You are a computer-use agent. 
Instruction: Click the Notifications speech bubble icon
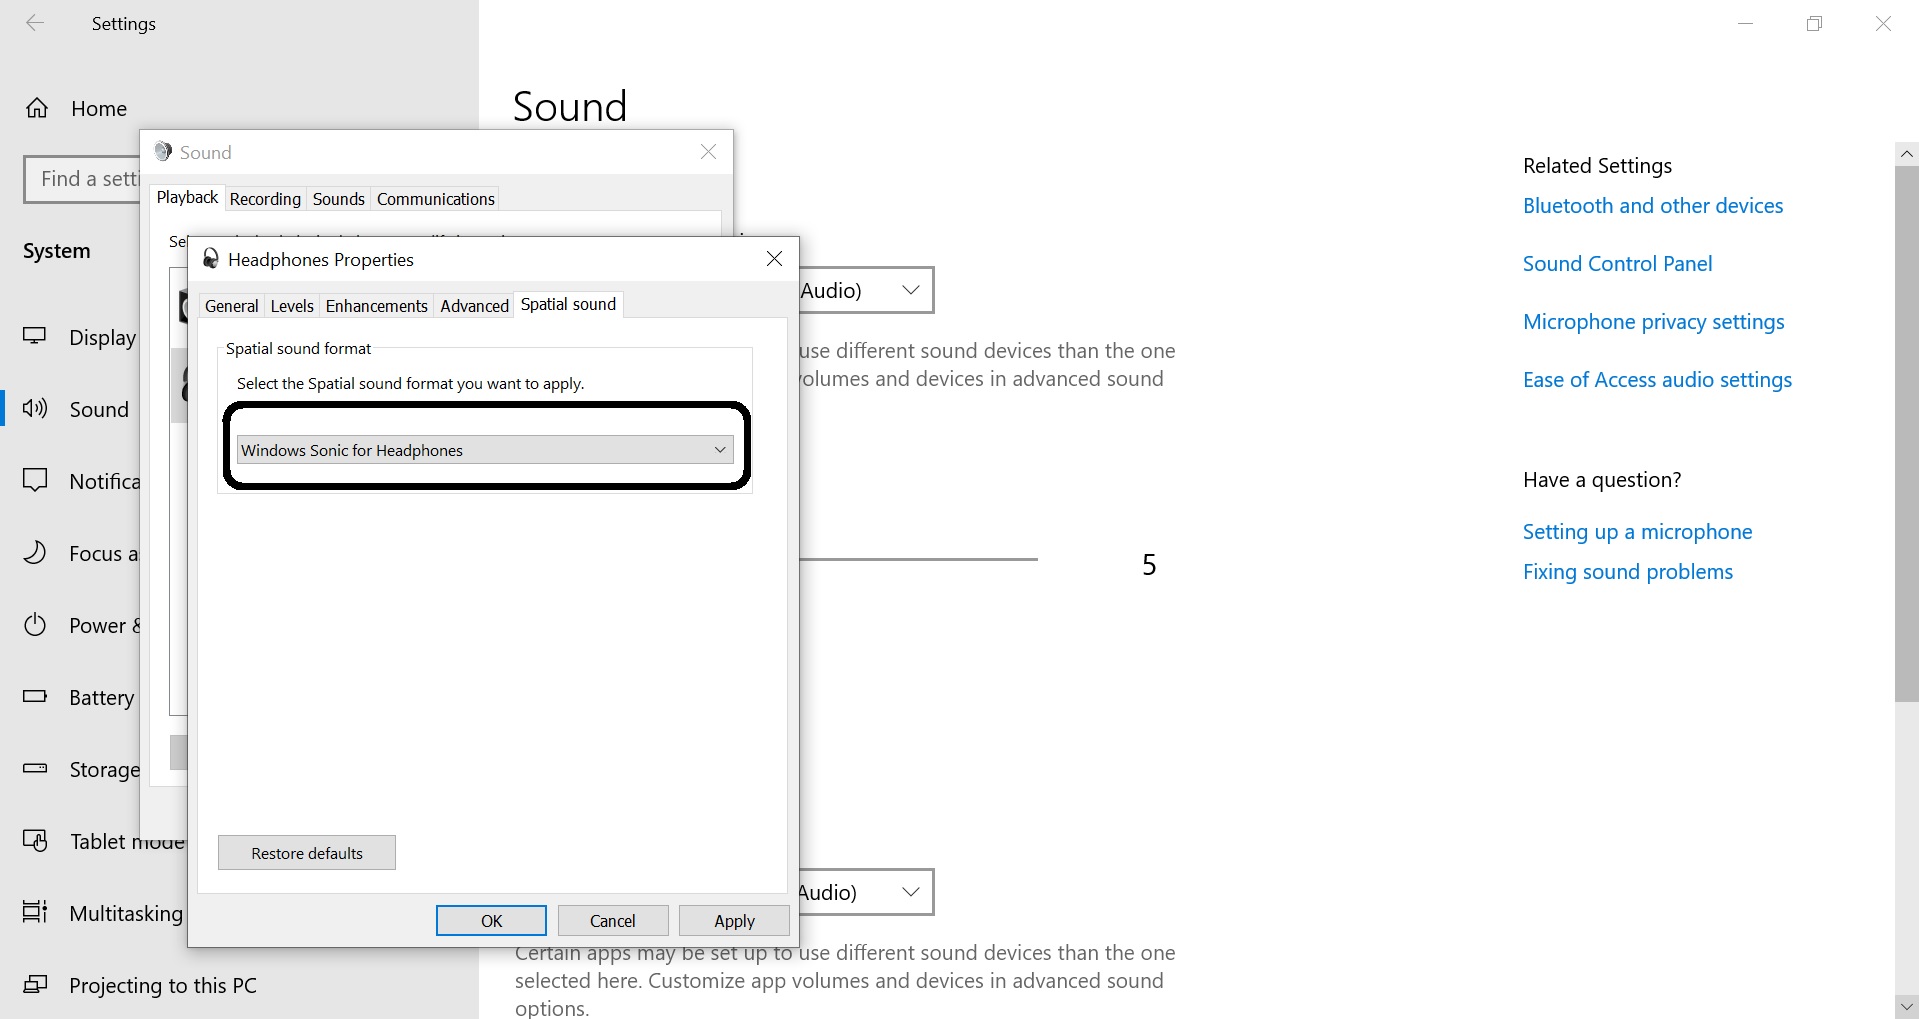point(35,480)
